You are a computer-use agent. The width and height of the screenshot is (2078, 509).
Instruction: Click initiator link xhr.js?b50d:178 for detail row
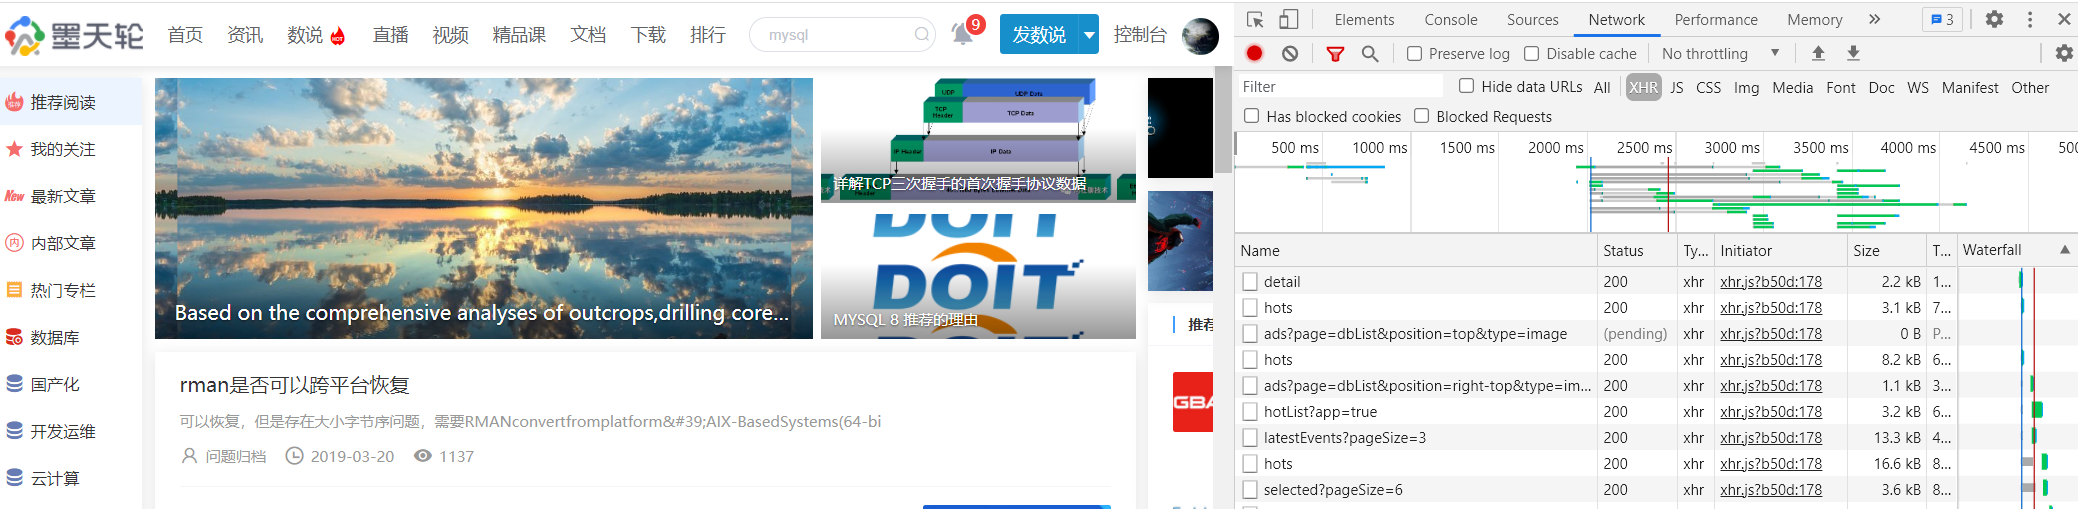1771,282
